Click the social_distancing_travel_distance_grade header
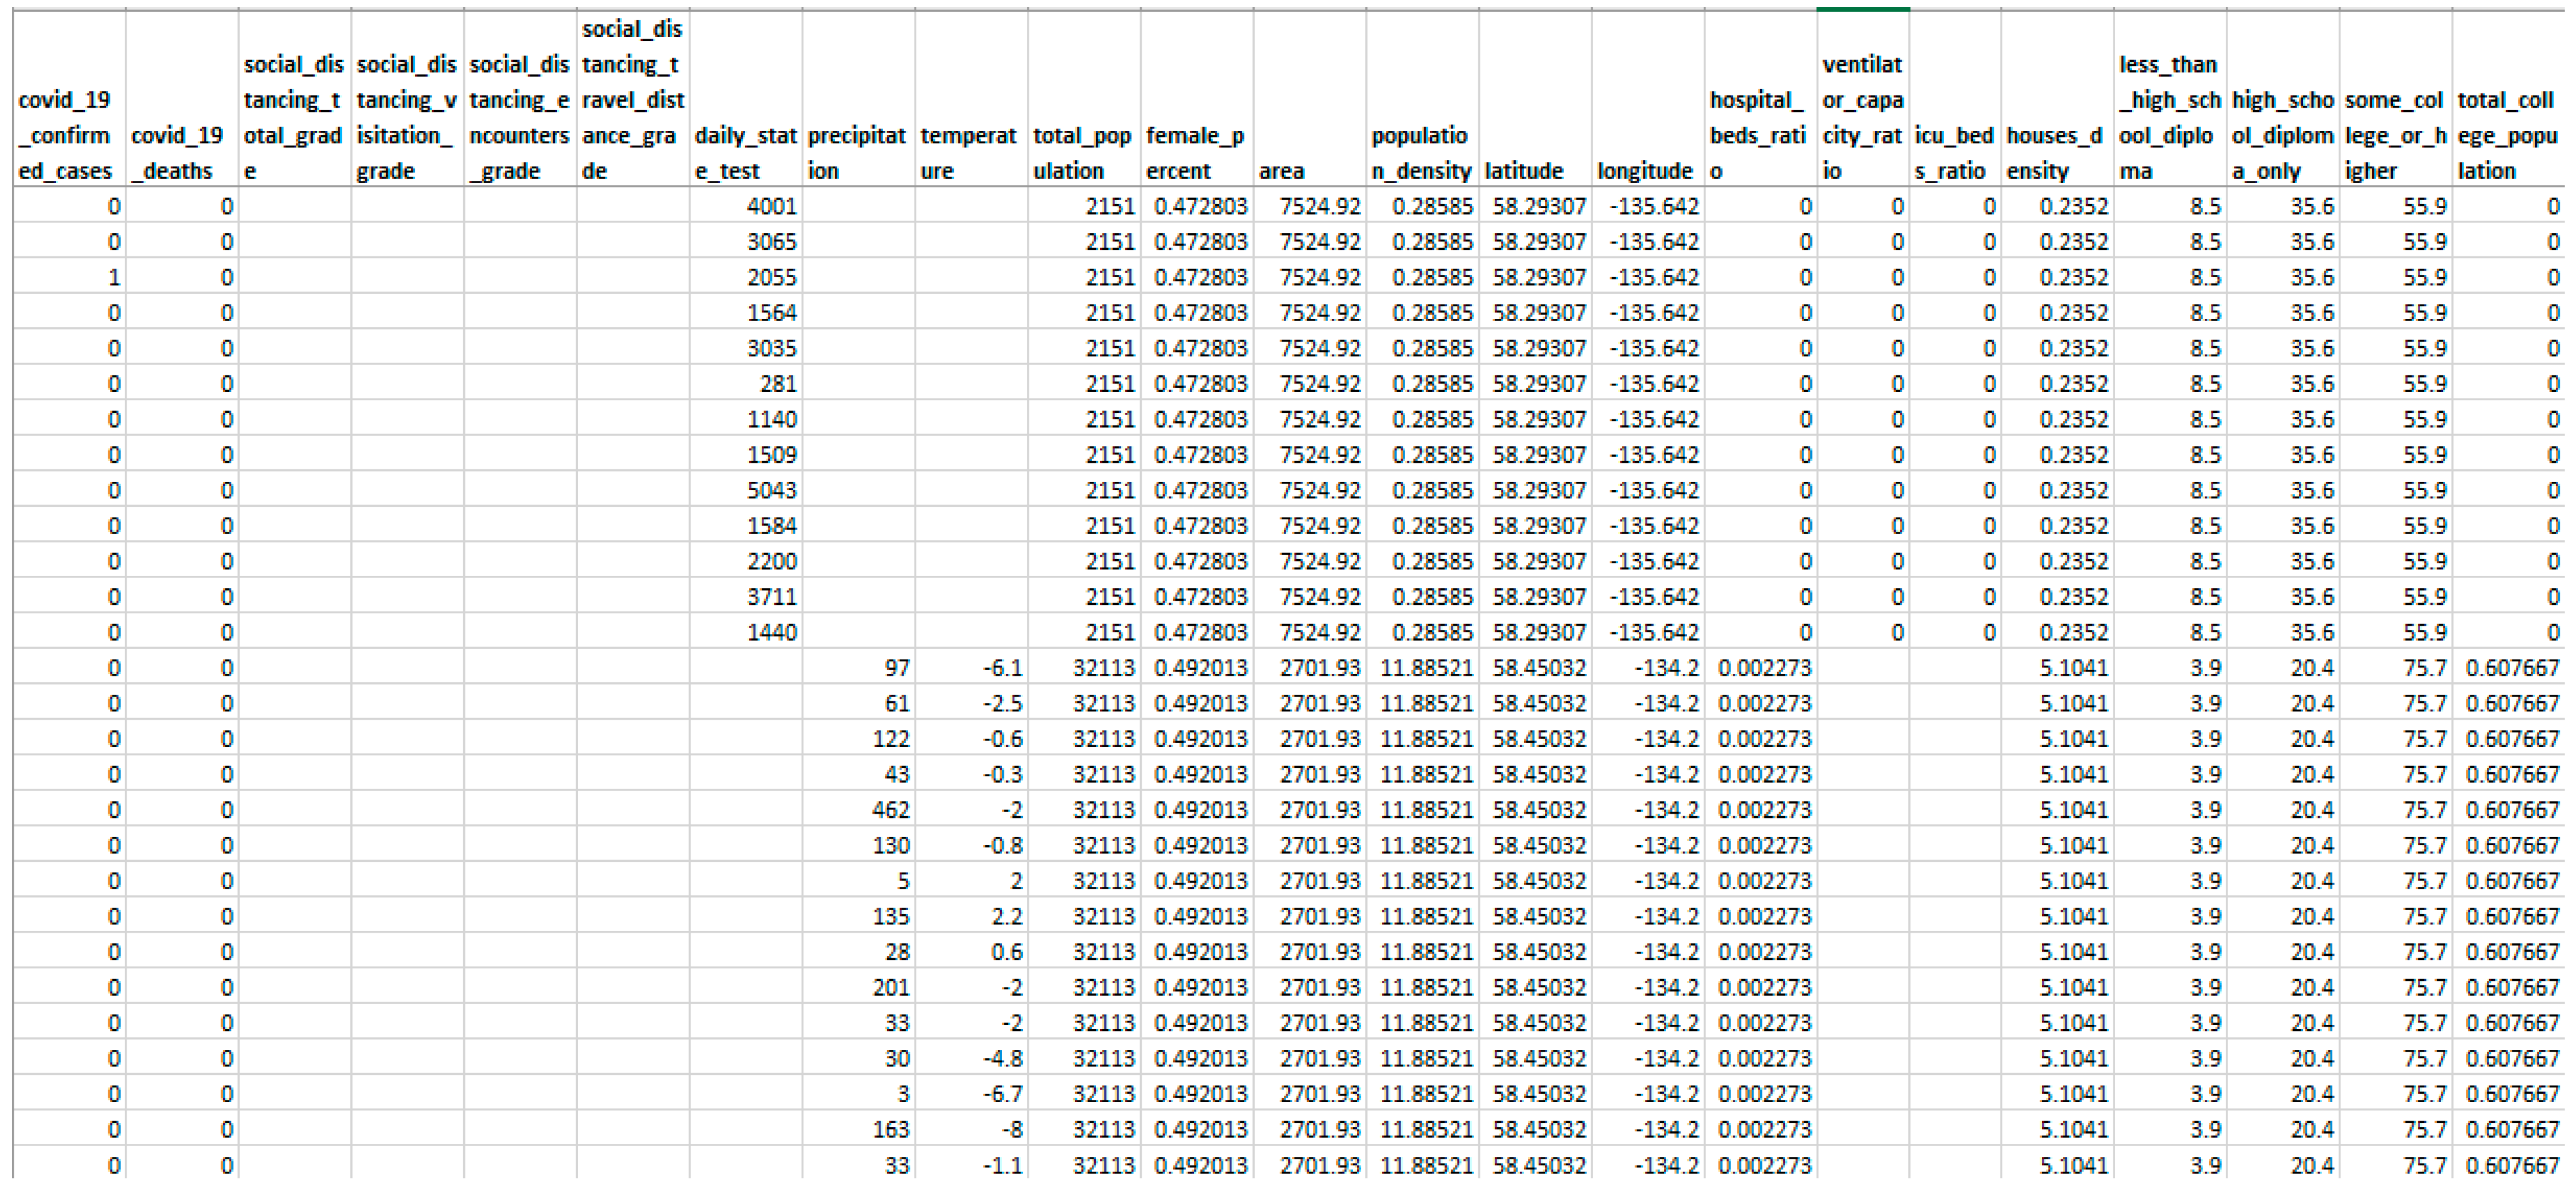The height and width of the screenshot is (1192, 2576). click(x=632, y=99)
